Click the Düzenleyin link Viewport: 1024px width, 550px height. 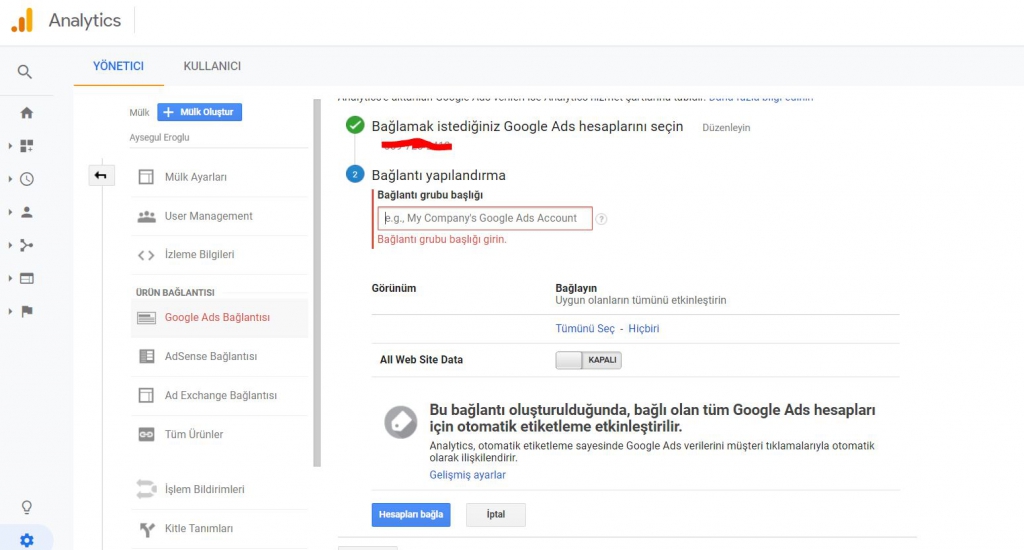pyautogui.click(x=726, y=128)
